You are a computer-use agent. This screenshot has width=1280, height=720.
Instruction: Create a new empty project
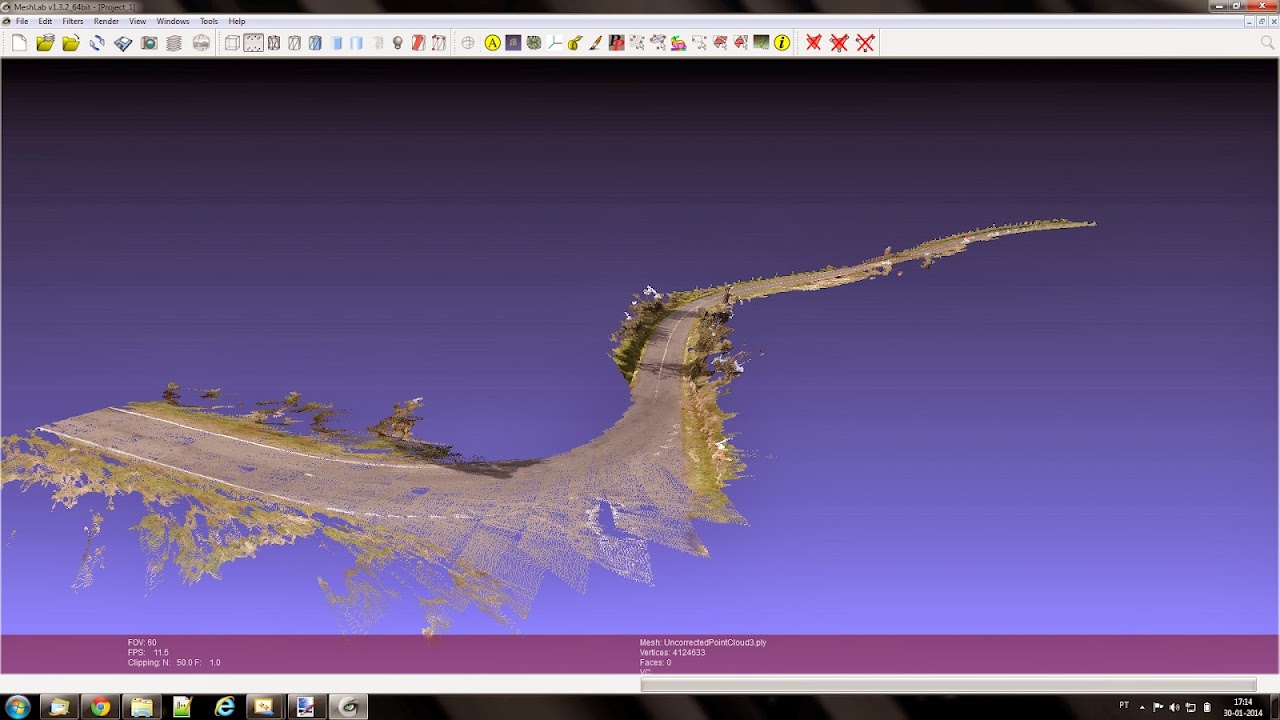click(x=19, y=43)
